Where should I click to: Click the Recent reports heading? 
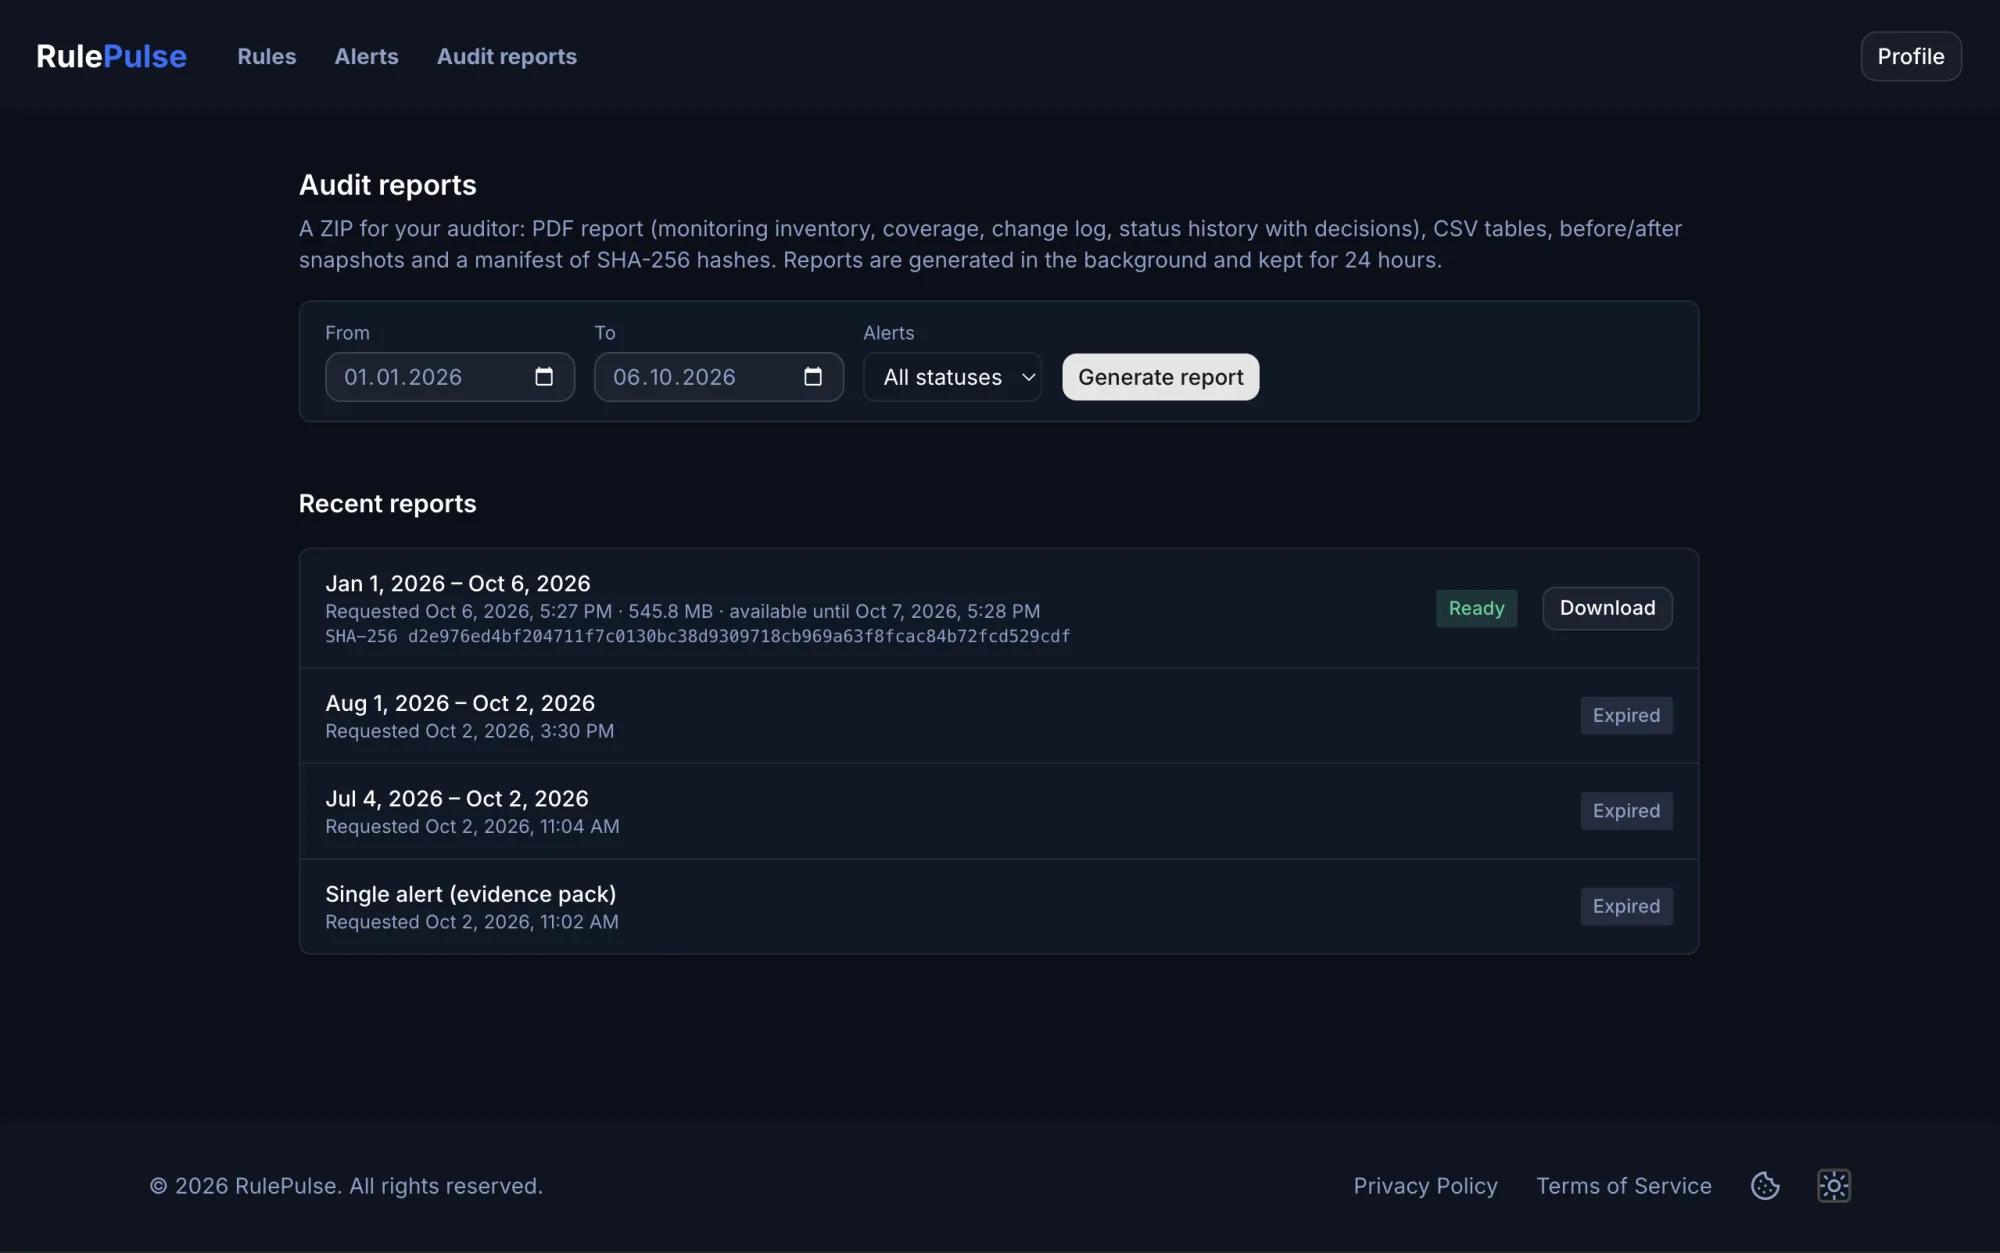pos(388,504)
